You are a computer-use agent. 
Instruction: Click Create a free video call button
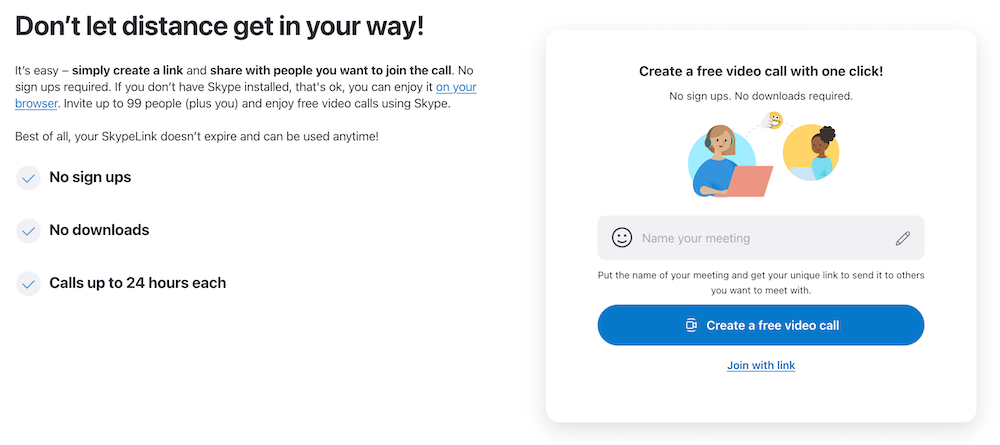760,325
